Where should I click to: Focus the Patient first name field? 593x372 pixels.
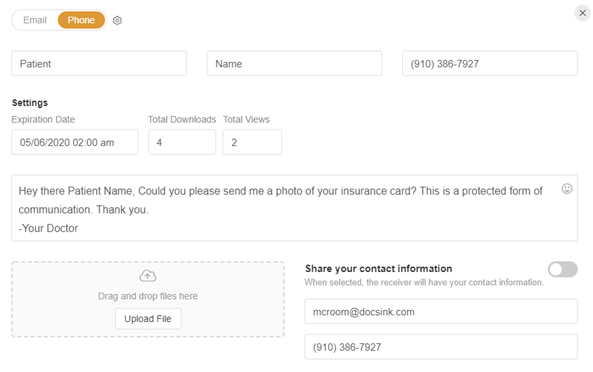[99, 64]
